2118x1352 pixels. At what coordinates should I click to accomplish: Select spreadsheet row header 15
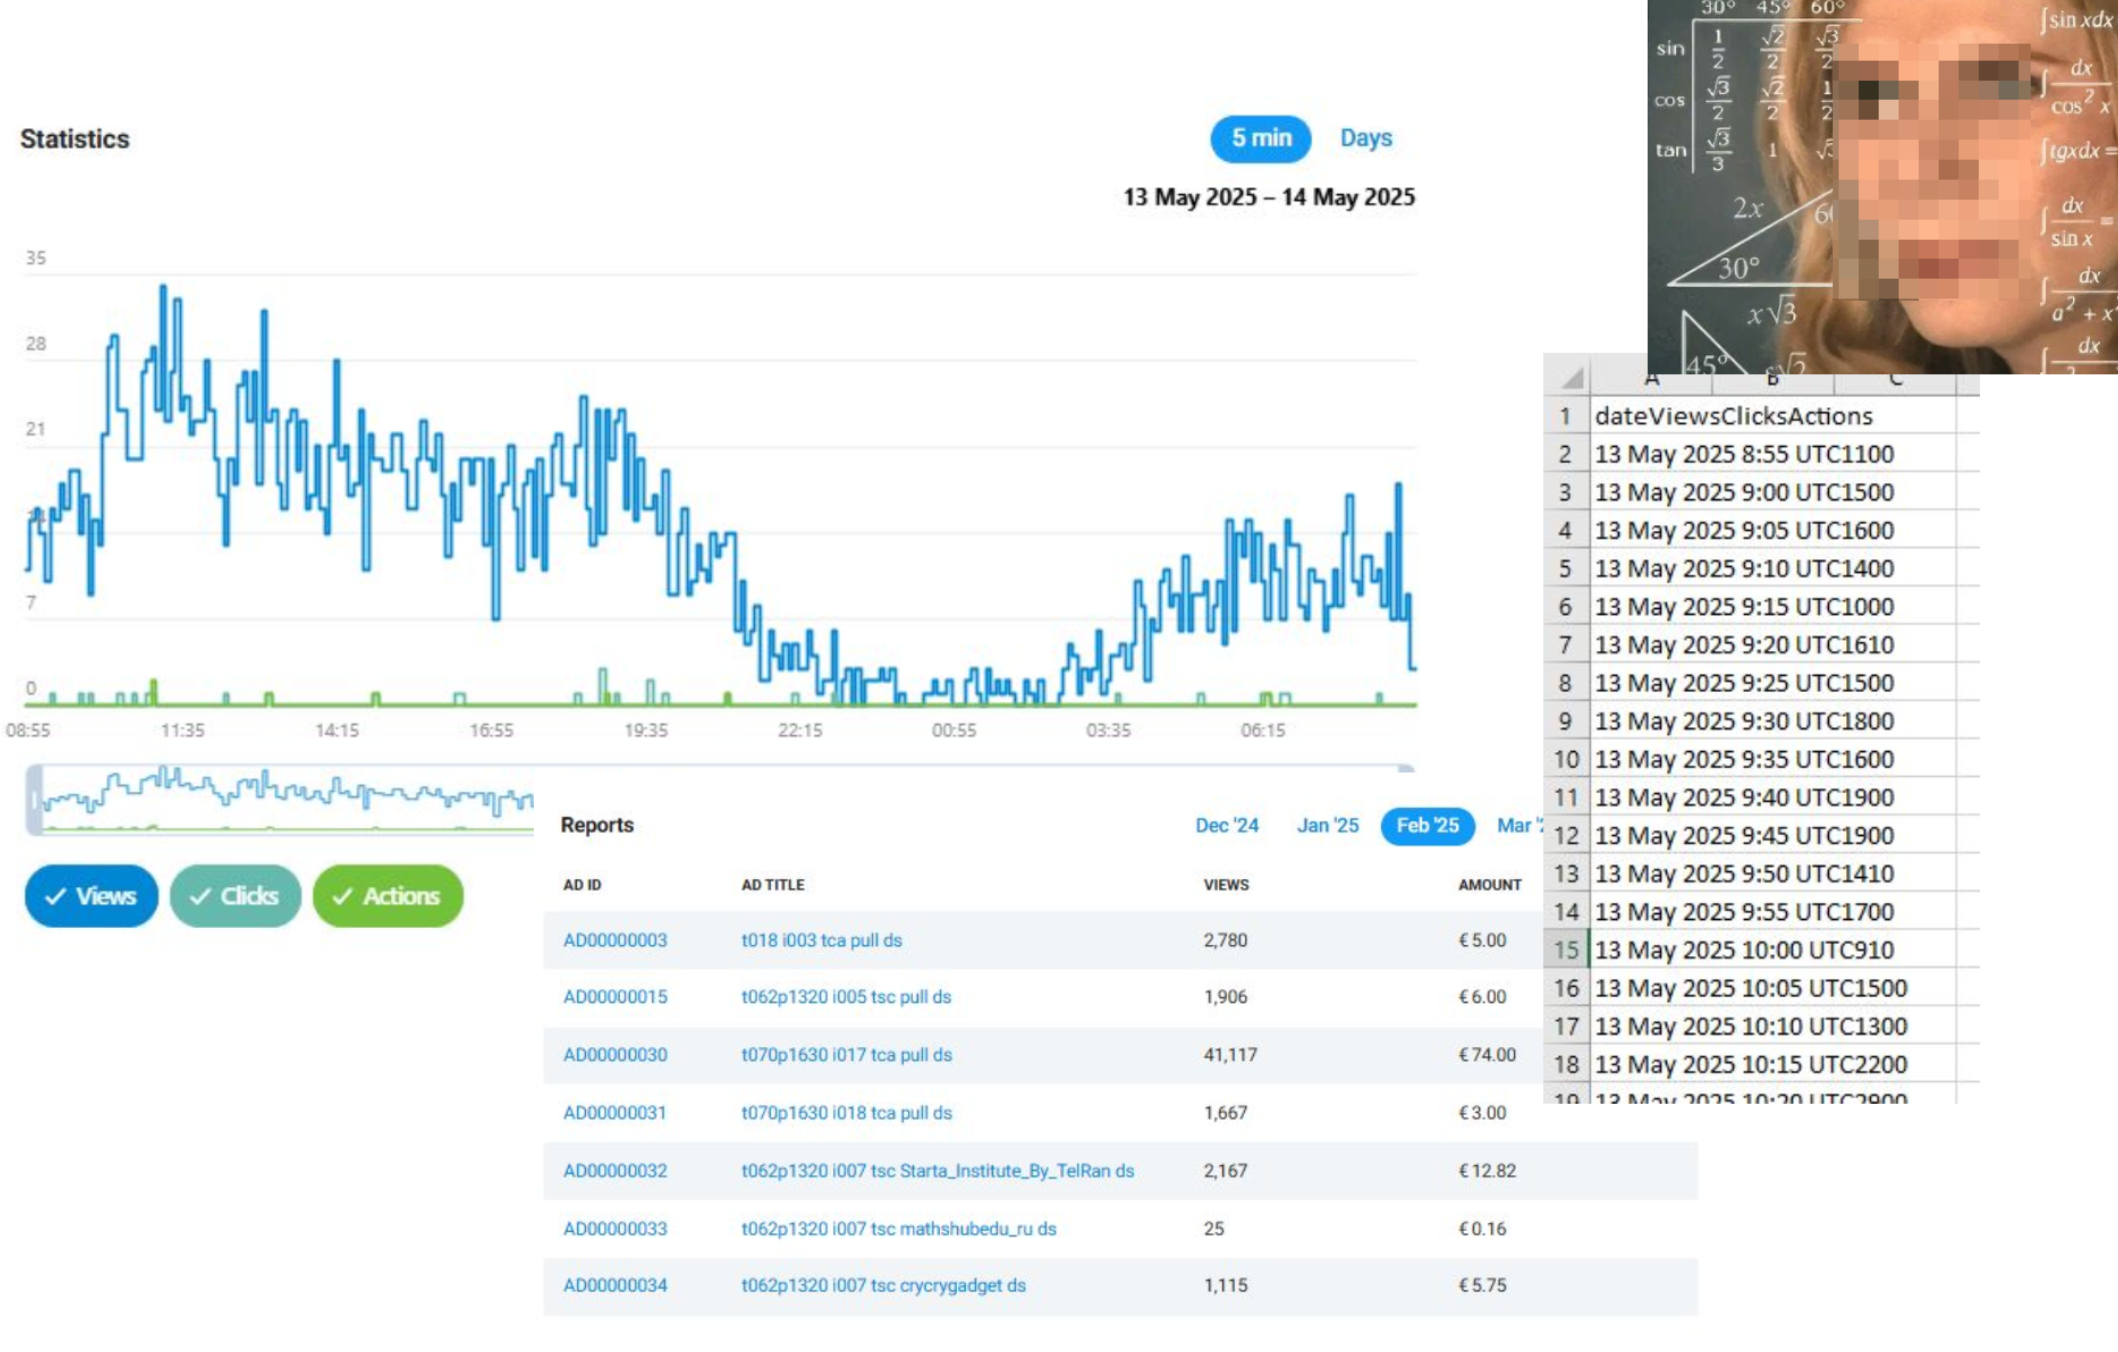coord(1566,950)
